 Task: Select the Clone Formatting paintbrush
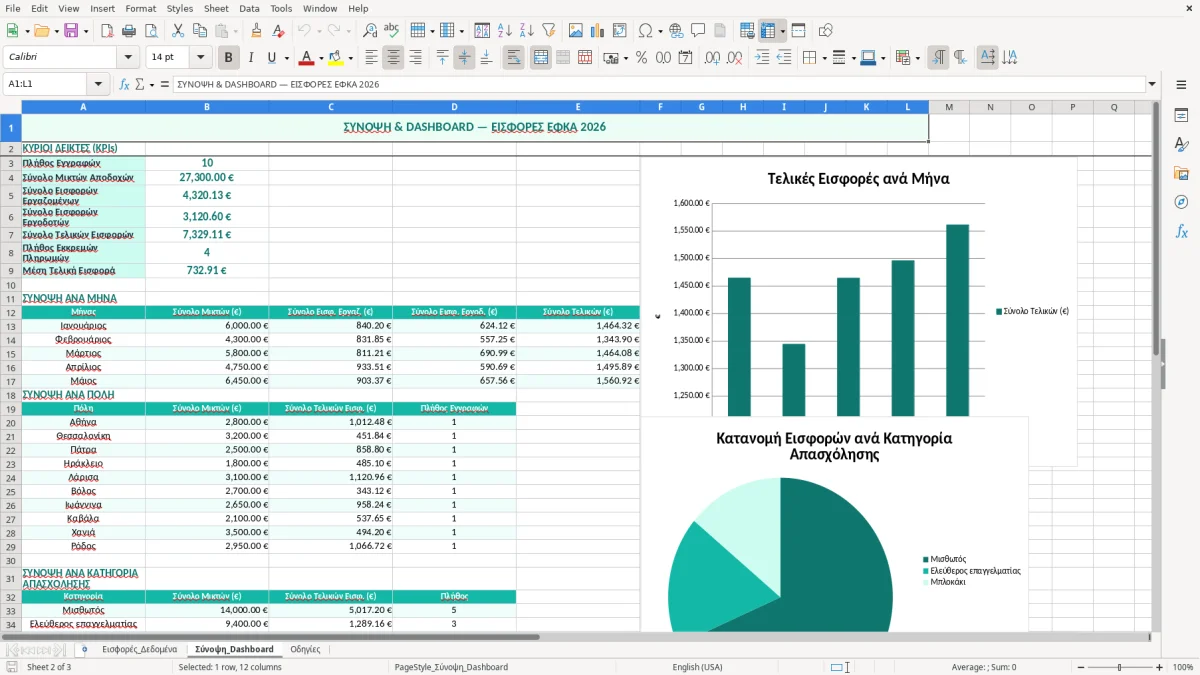click(x=256, y=31)
